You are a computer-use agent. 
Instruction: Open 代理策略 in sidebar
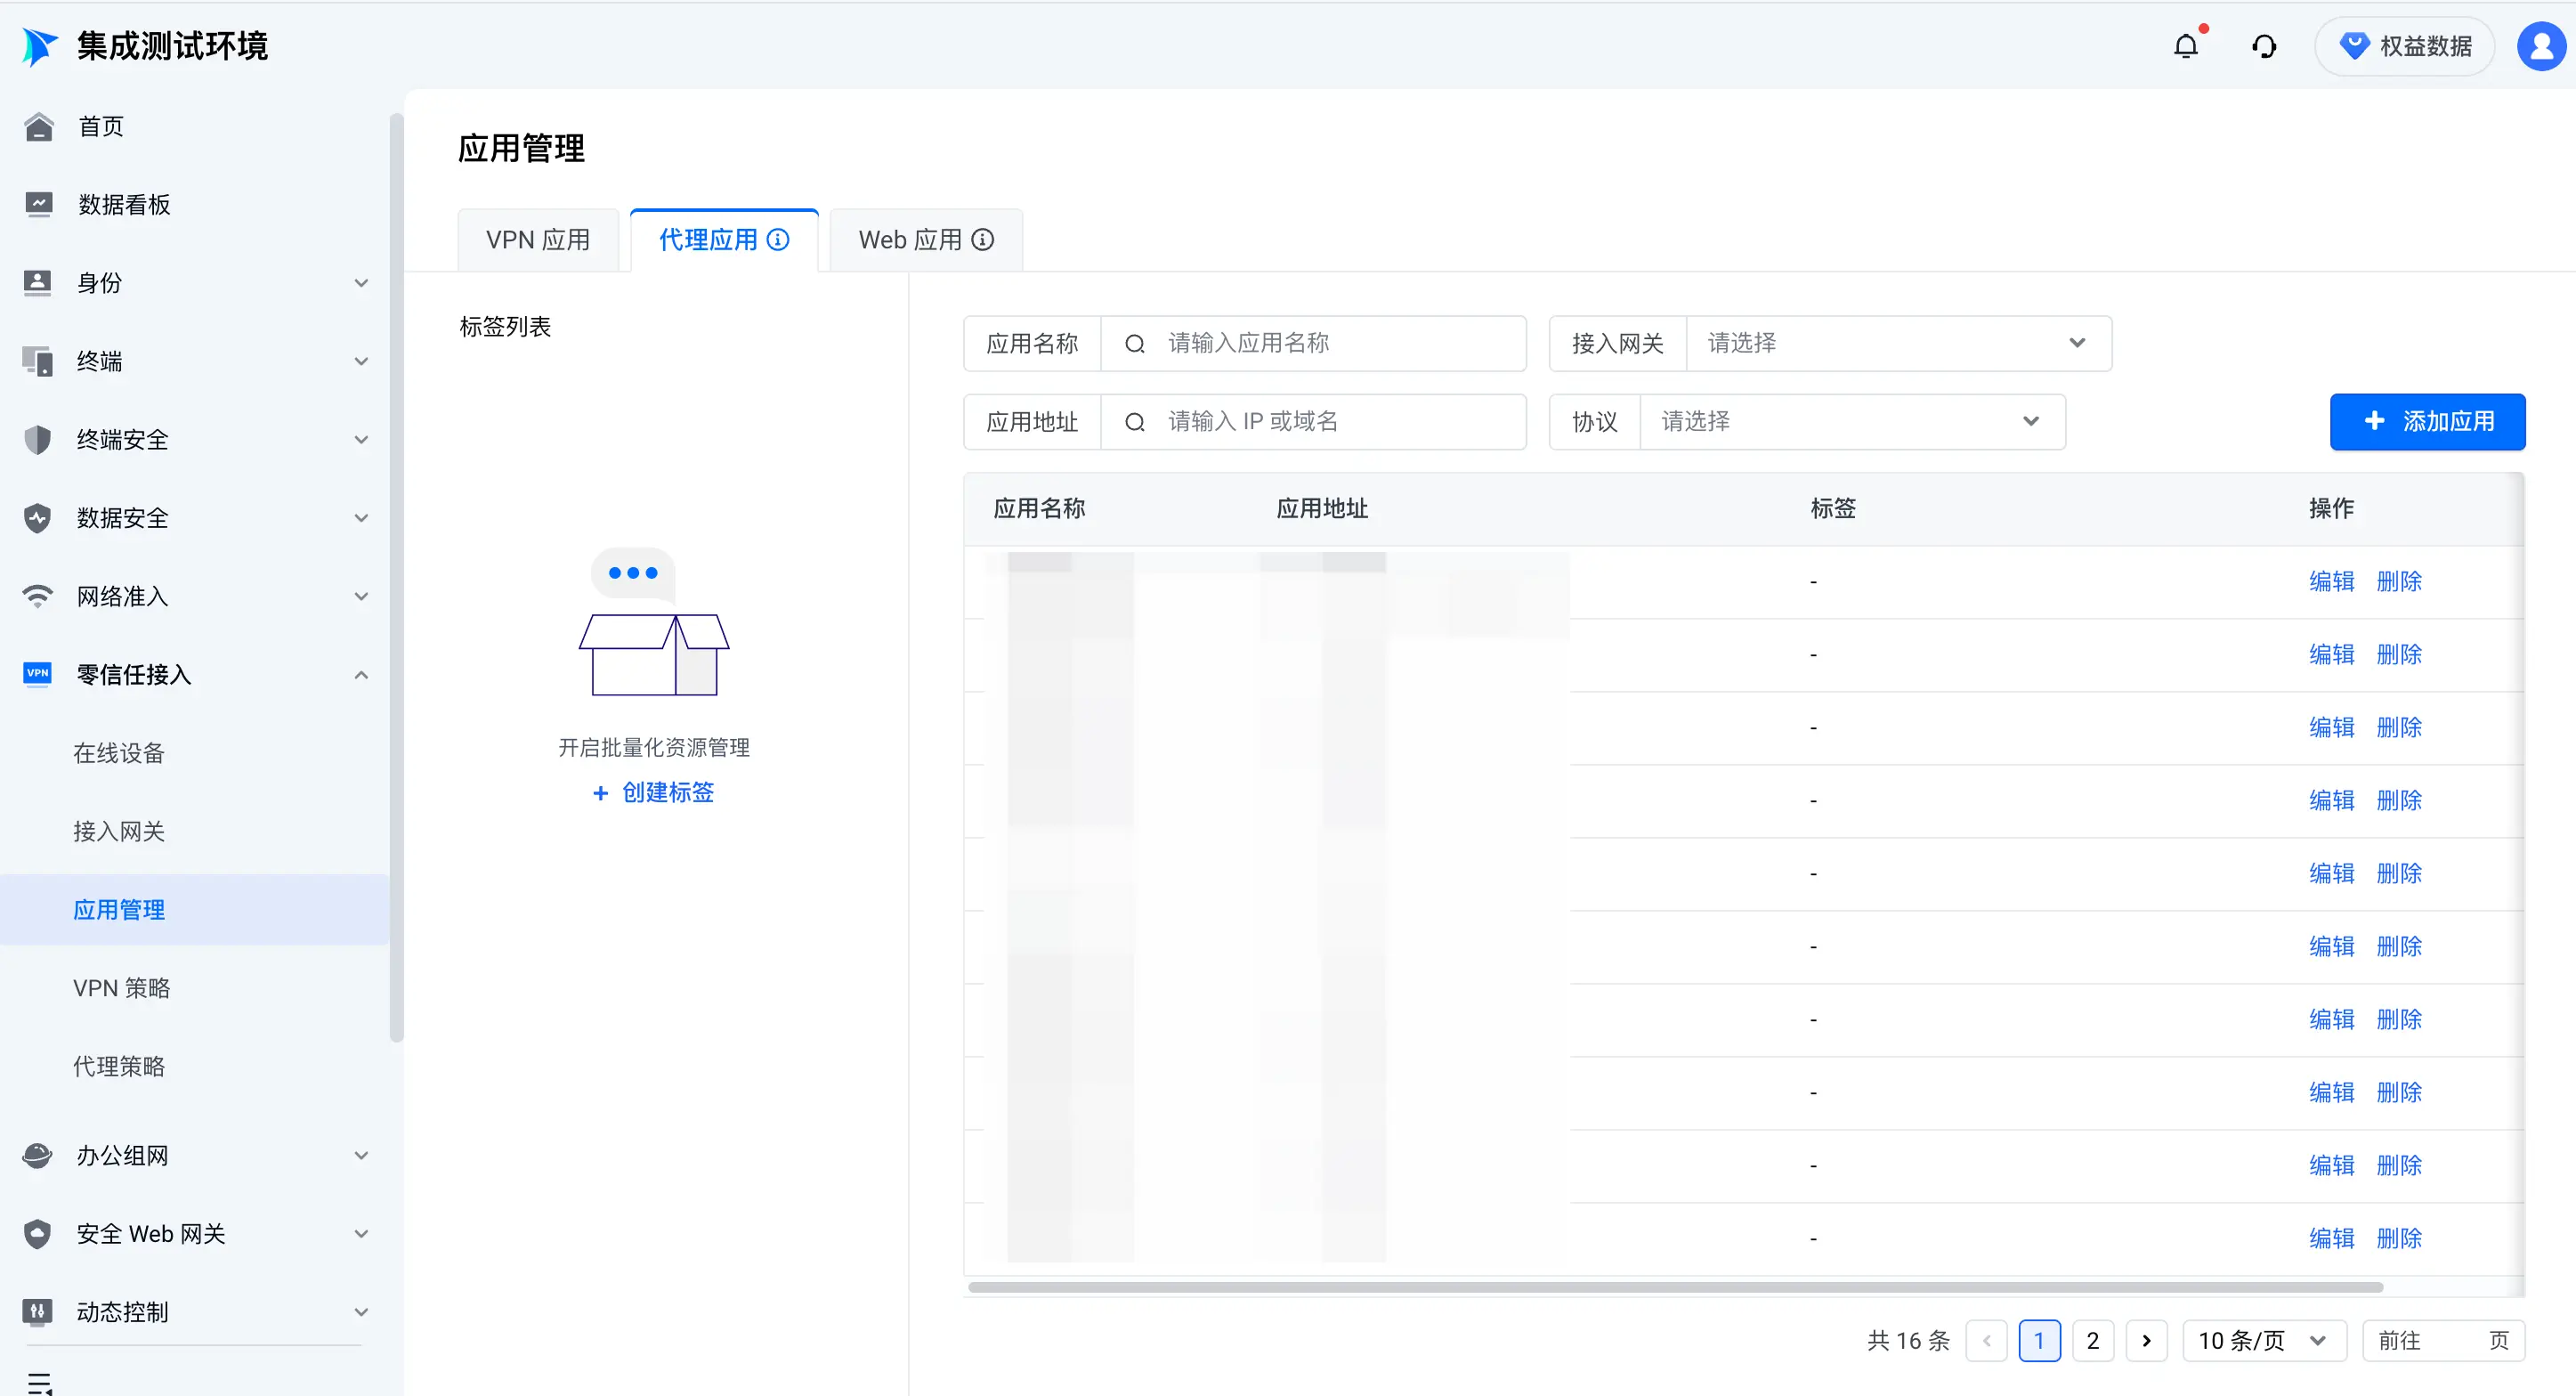119,1066
